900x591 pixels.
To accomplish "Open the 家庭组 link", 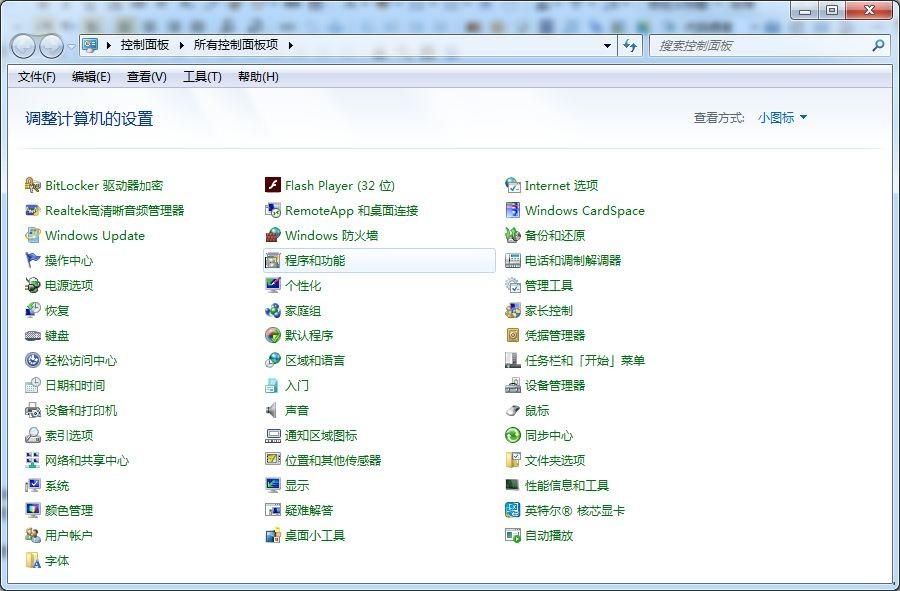I will click(x=302, y=310).
